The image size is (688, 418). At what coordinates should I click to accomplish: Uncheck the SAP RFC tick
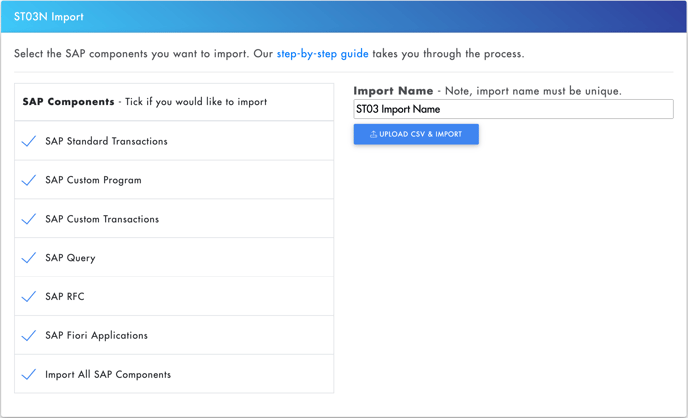coord(29,297)
